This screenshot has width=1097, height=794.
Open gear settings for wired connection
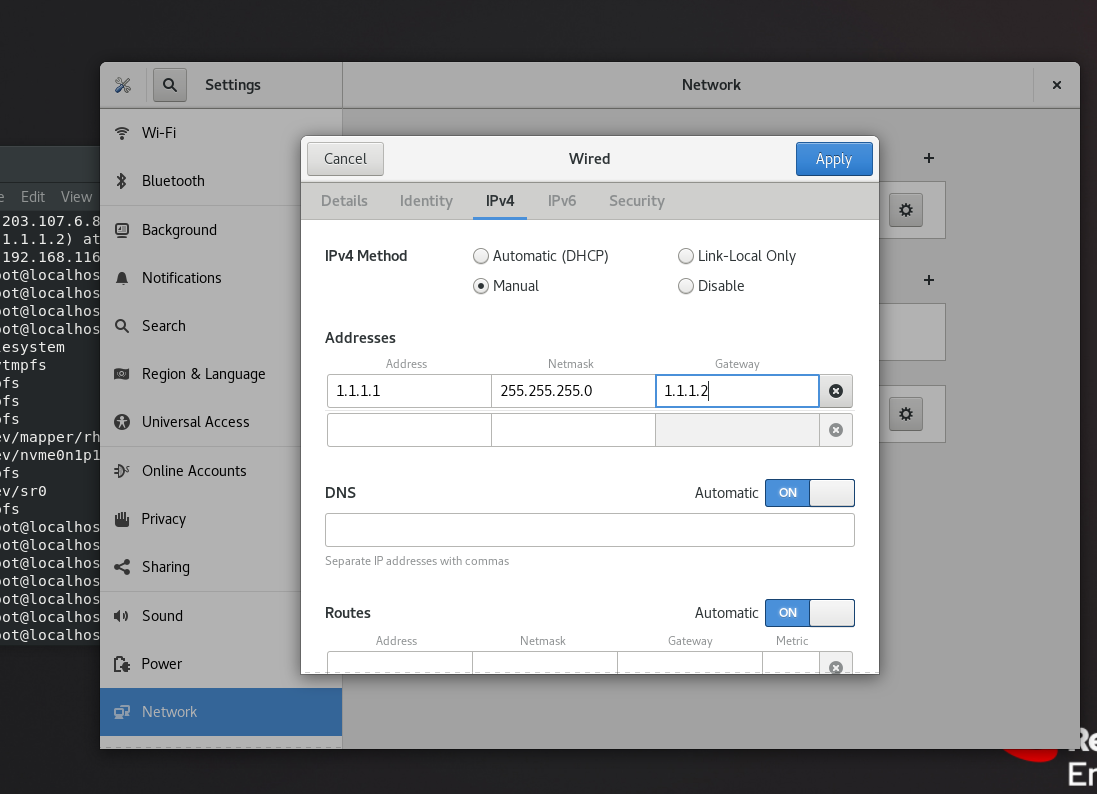click(x=905, y=210)
